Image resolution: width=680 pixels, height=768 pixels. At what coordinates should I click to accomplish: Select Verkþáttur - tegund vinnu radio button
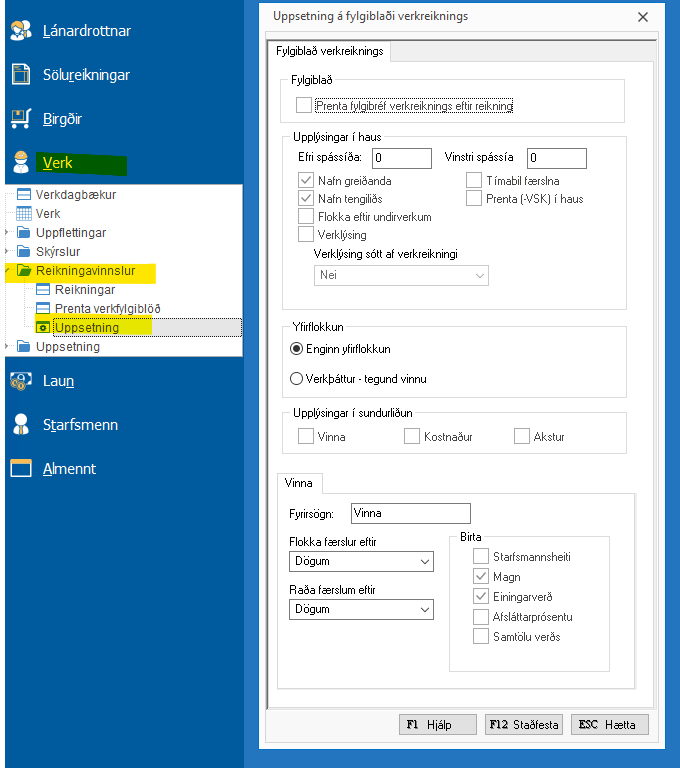click(x=296, y=378)
